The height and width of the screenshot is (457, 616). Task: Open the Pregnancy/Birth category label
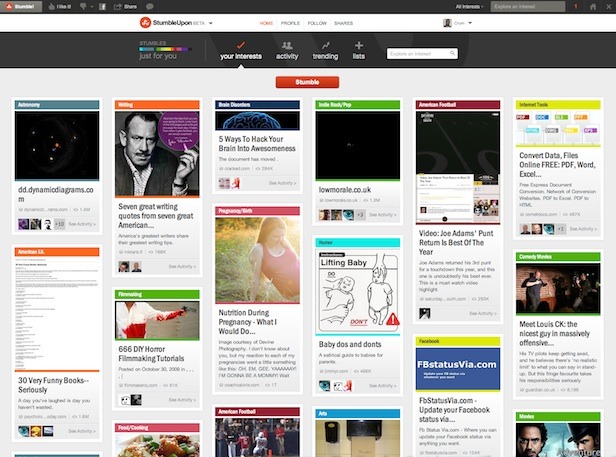pyautogui.click(x=257, y=211)
